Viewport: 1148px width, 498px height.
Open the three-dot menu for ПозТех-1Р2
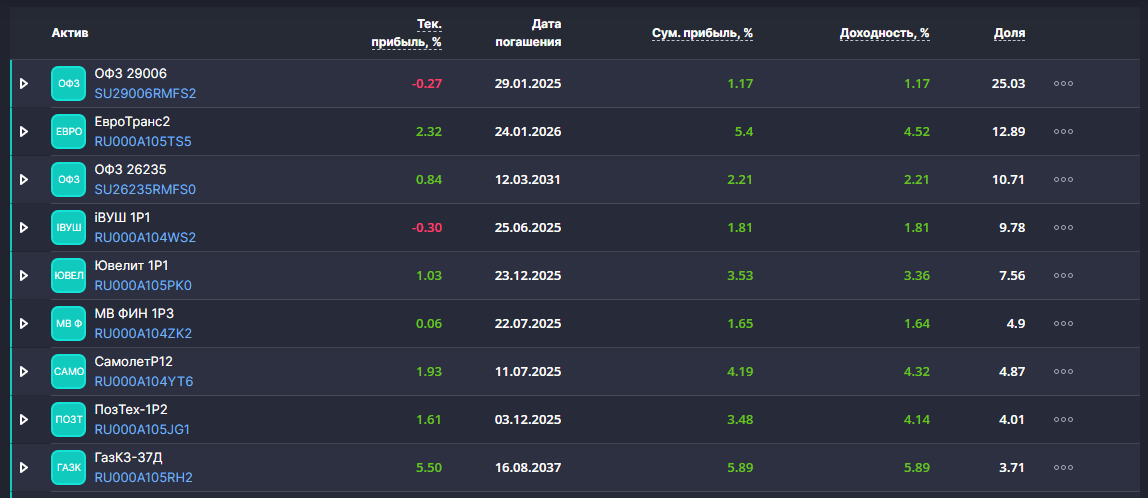(x=1063, y=420)
